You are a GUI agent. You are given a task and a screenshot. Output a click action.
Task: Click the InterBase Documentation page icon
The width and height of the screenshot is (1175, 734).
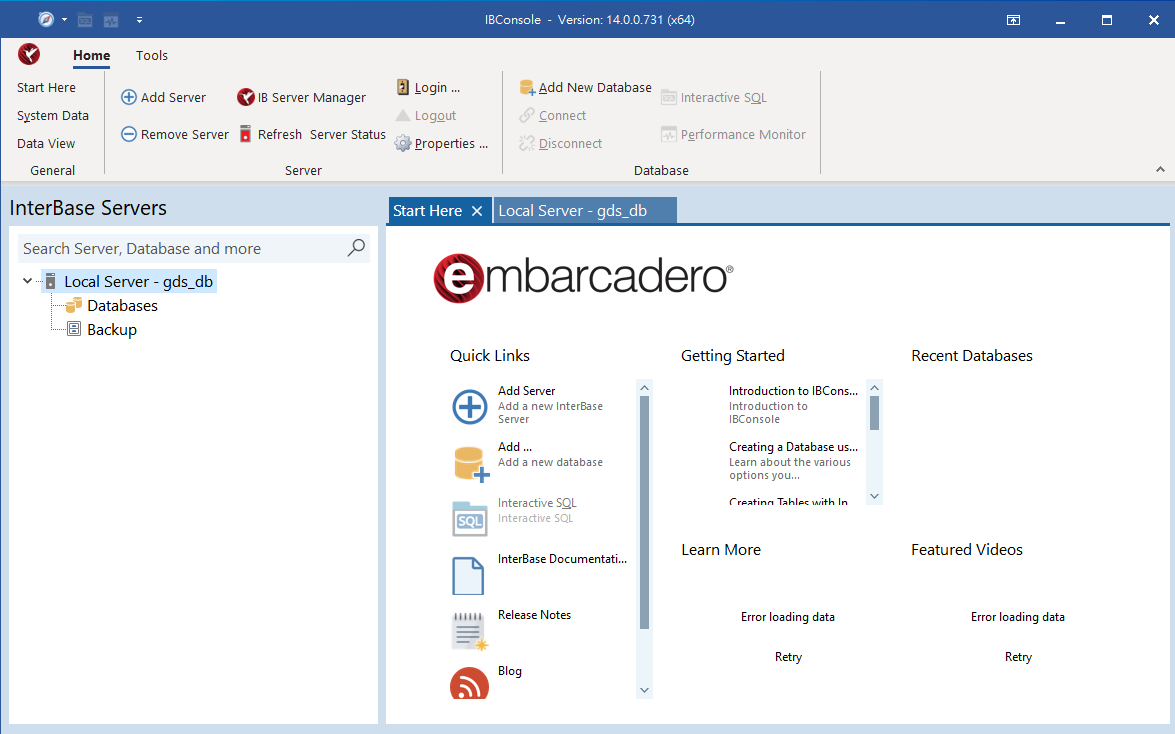468,576
